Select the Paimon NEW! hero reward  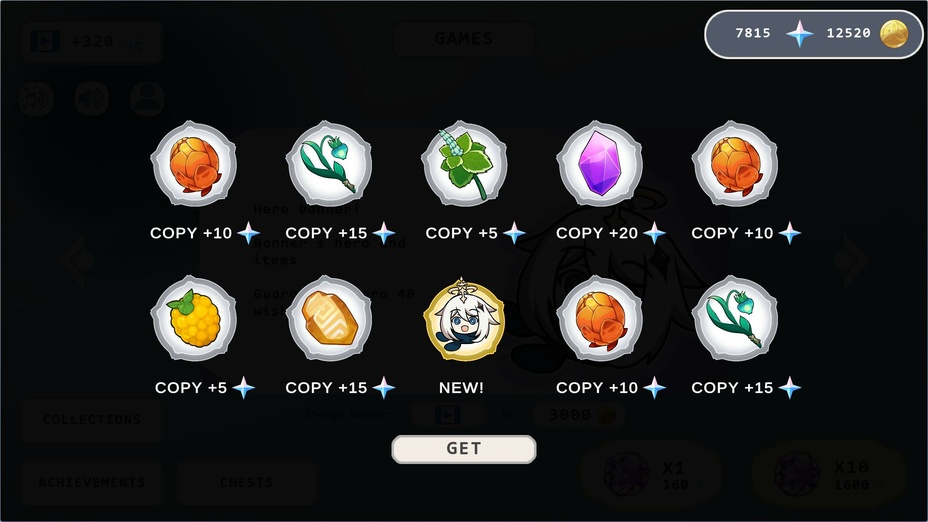pyautogui.click(x=465, y=320)
